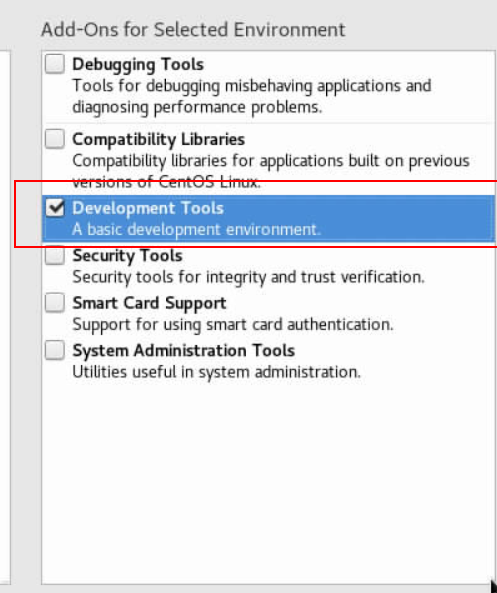Select the Smart Card Support title
This screenshot has width=497, height=593.
coord(149,304)
